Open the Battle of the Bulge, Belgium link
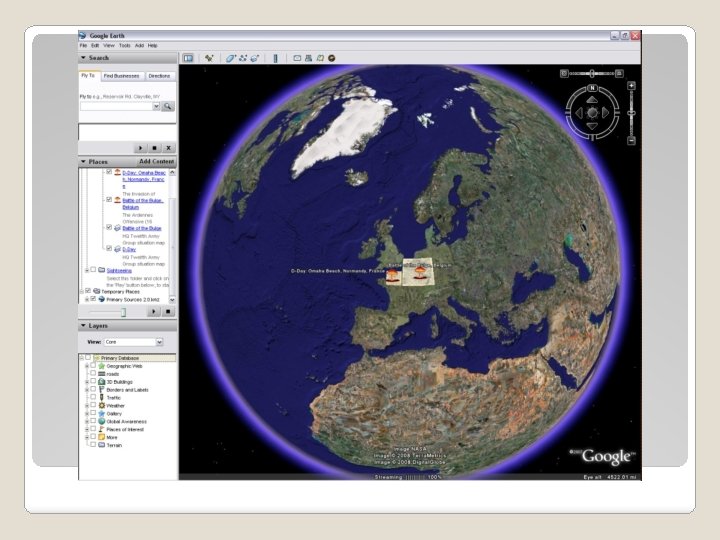 (x=142, y=204)
